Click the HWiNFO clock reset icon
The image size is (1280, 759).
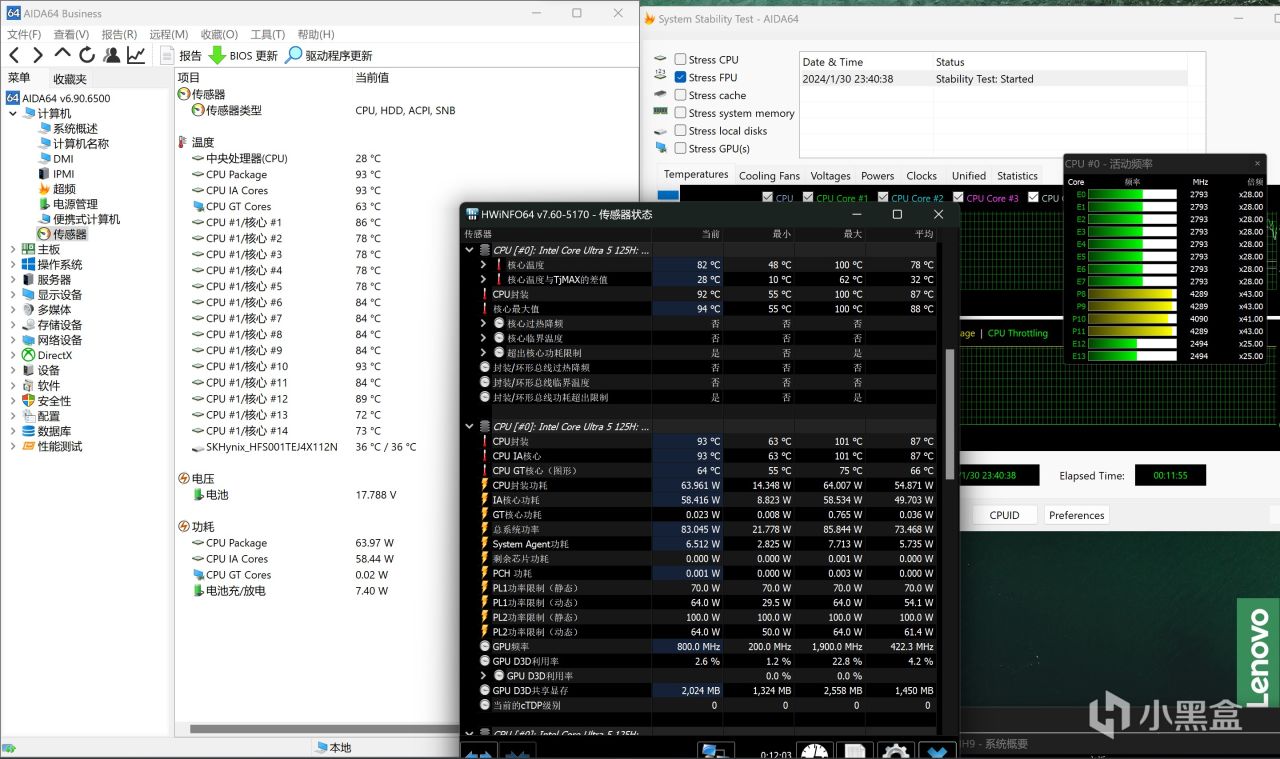pos(815,751)
